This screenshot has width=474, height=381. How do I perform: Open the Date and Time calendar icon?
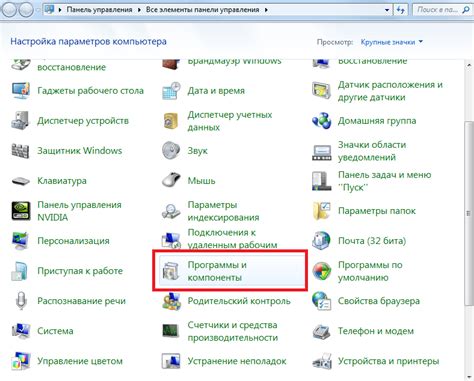pos(171,90)
